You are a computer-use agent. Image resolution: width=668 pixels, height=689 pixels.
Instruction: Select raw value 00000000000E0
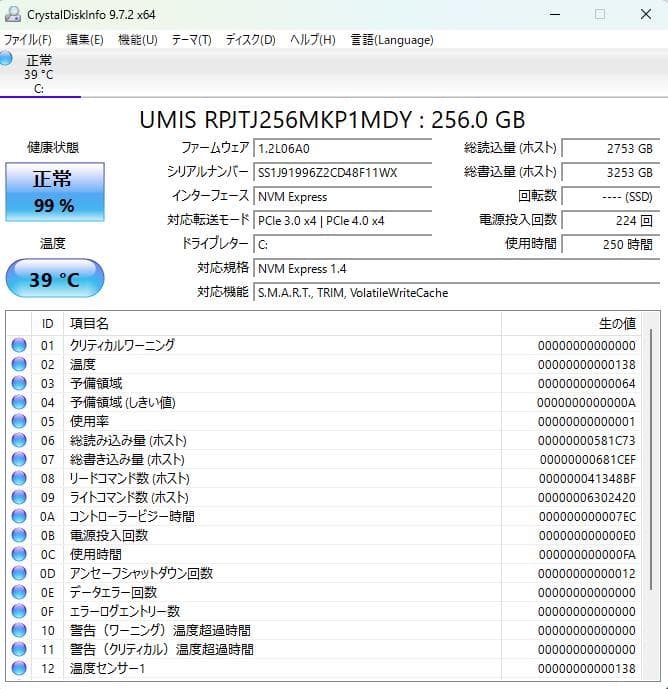587,536
